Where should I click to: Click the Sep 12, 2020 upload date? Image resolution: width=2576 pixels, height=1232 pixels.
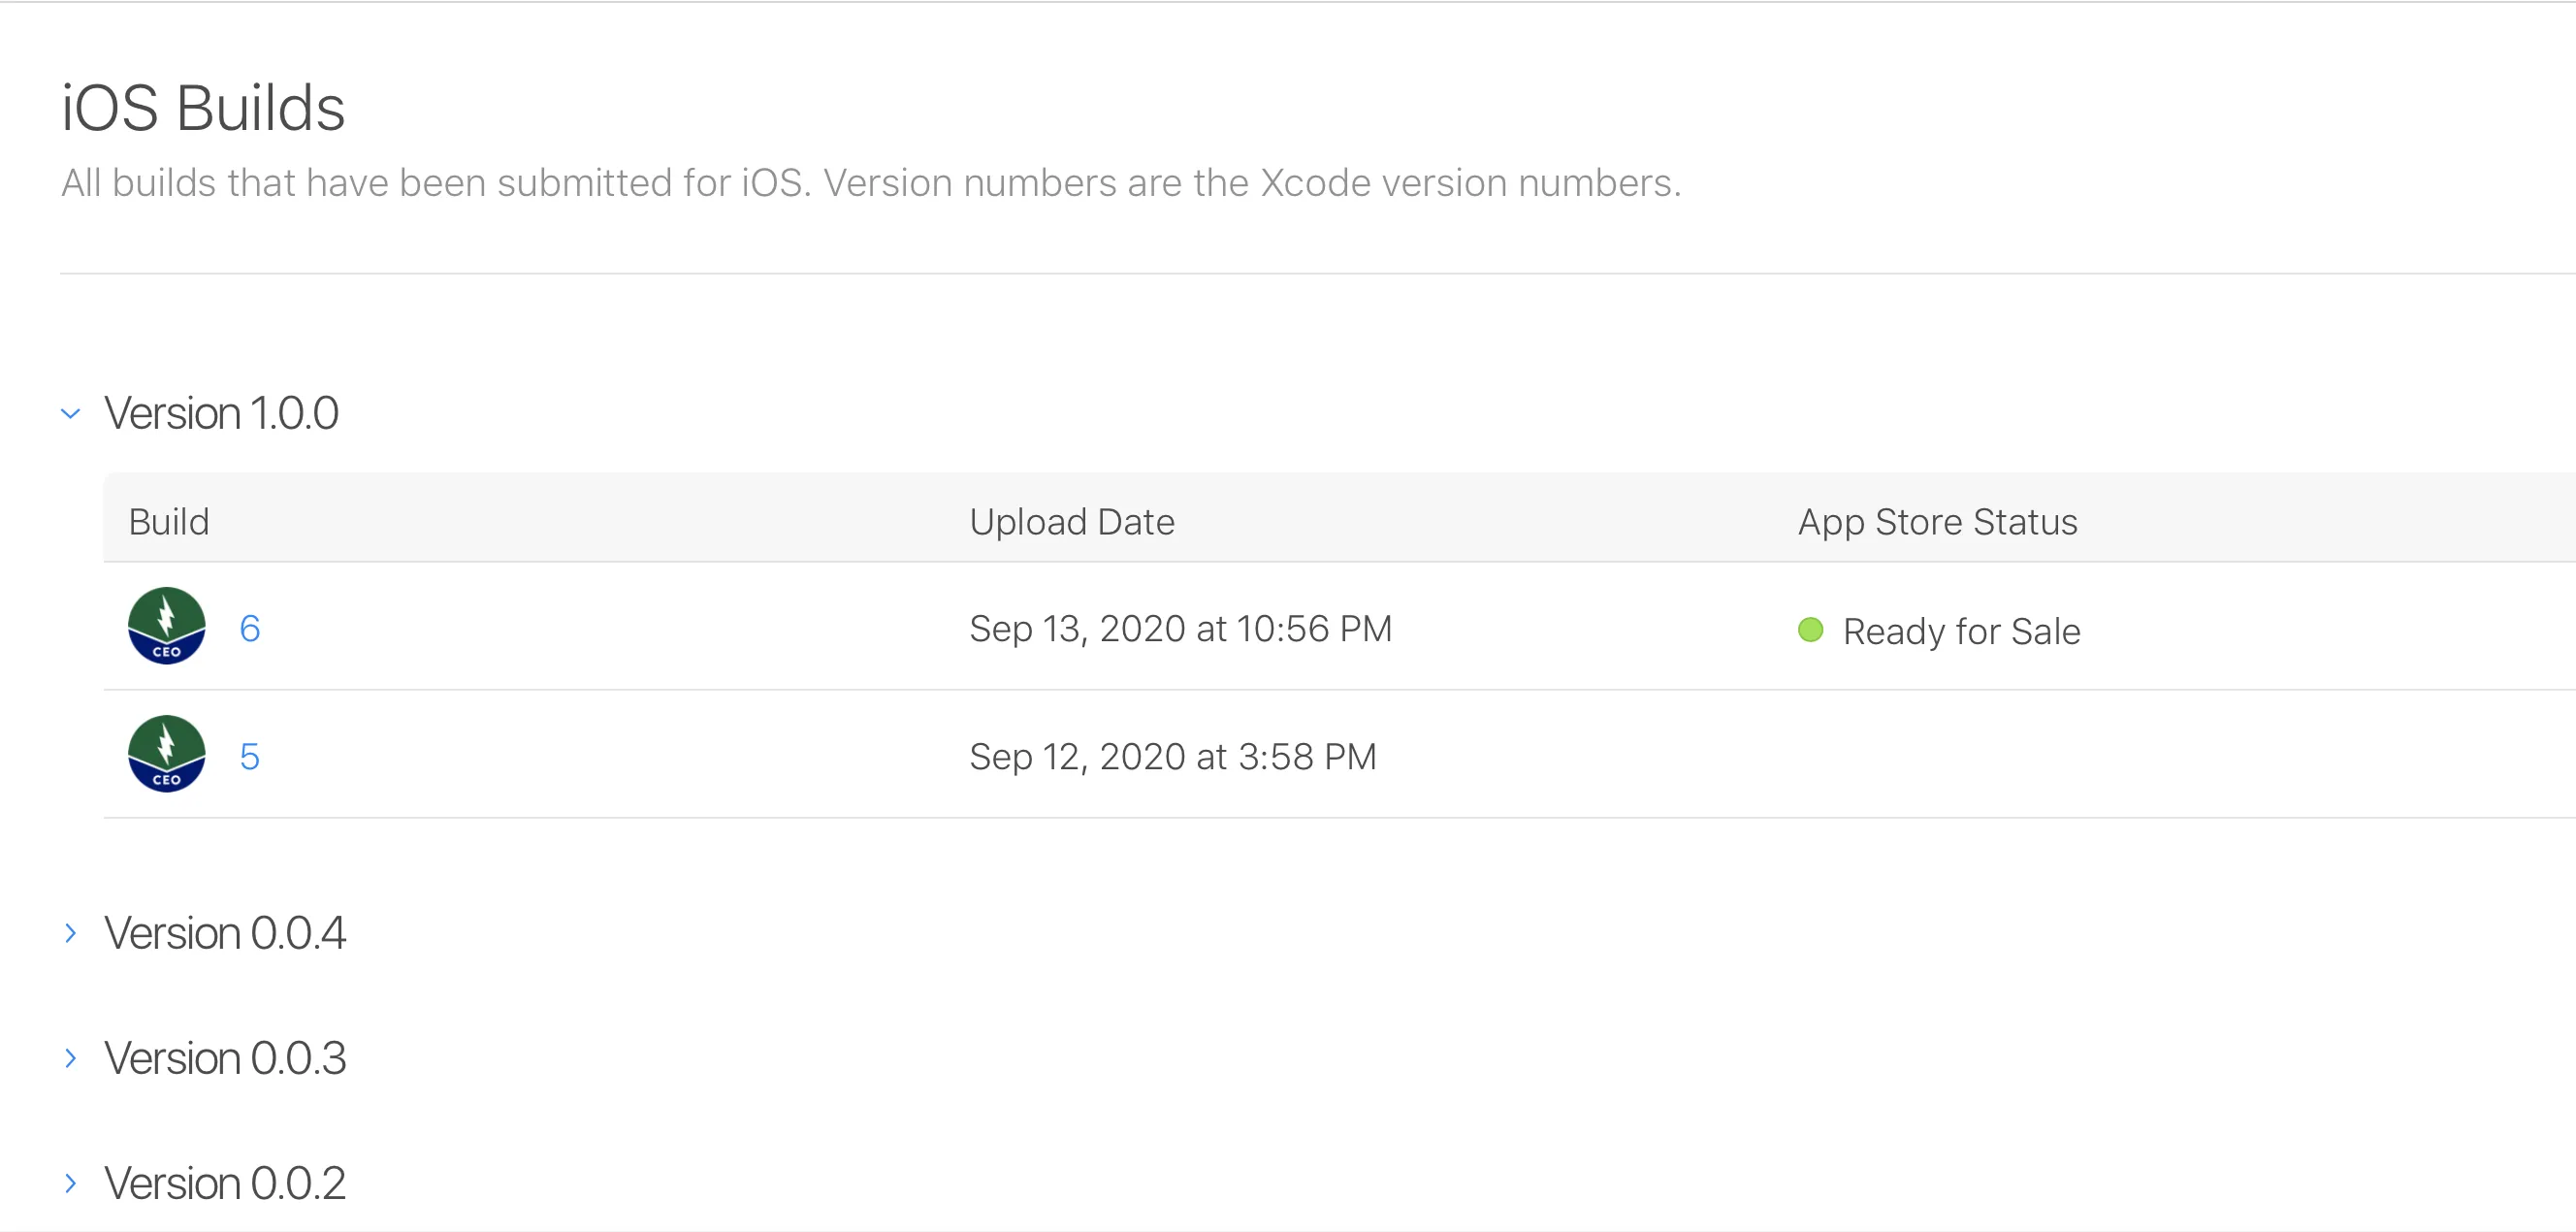point(1172,757)
